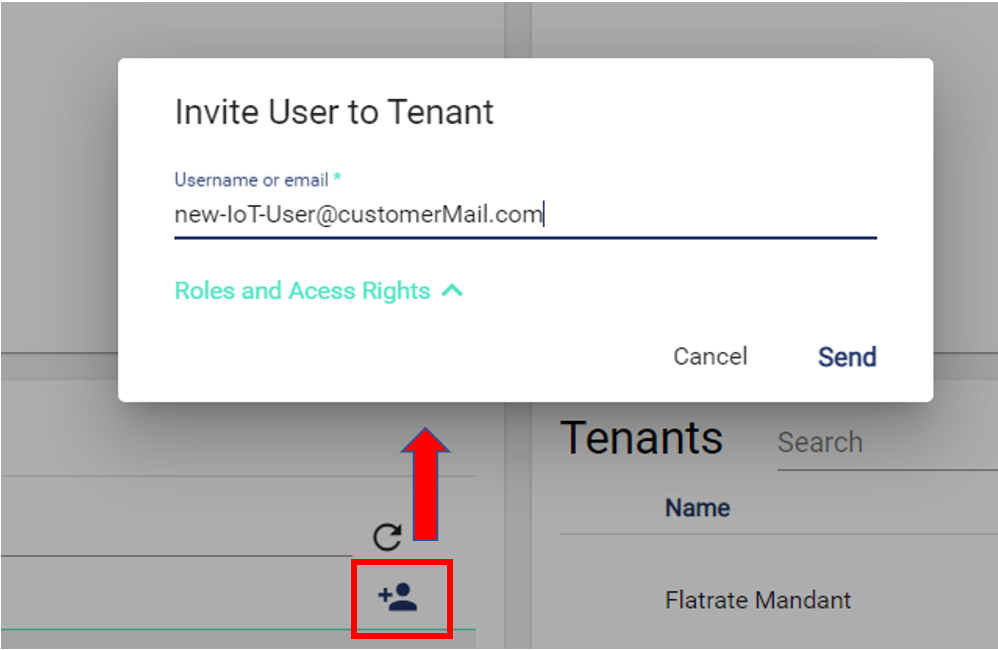Click the green line under add user icon
The width and height of the screenshot is (998, 650).
200,630
